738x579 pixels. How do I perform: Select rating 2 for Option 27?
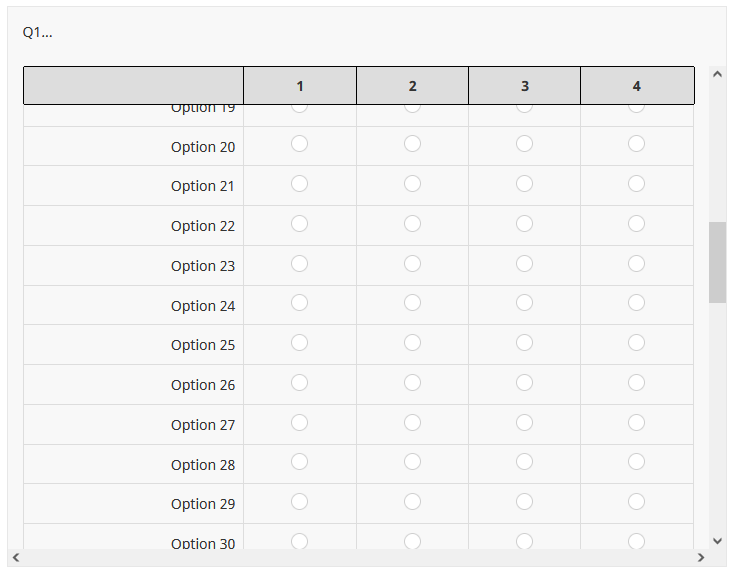pyautogui.click(x=412, y=423)
